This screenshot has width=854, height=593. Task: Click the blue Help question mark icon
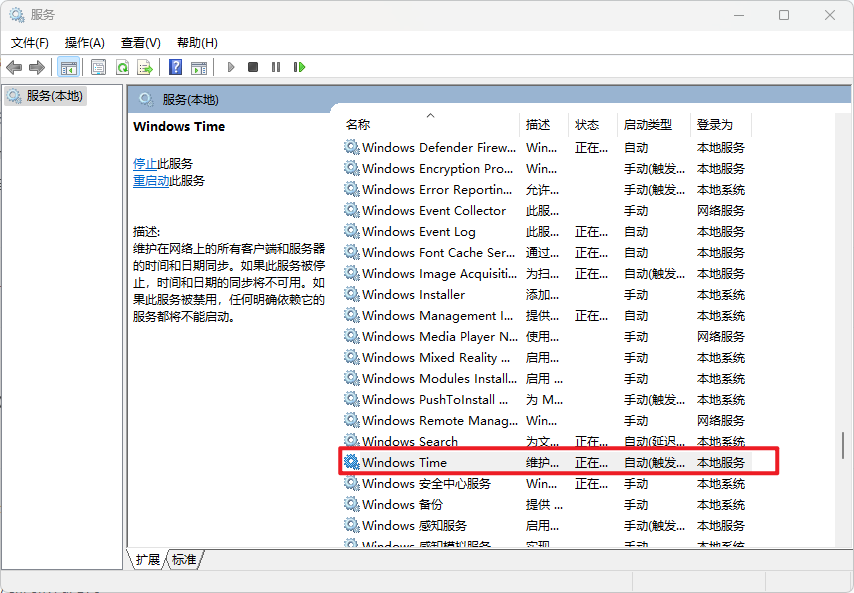(x=176, y=67)
